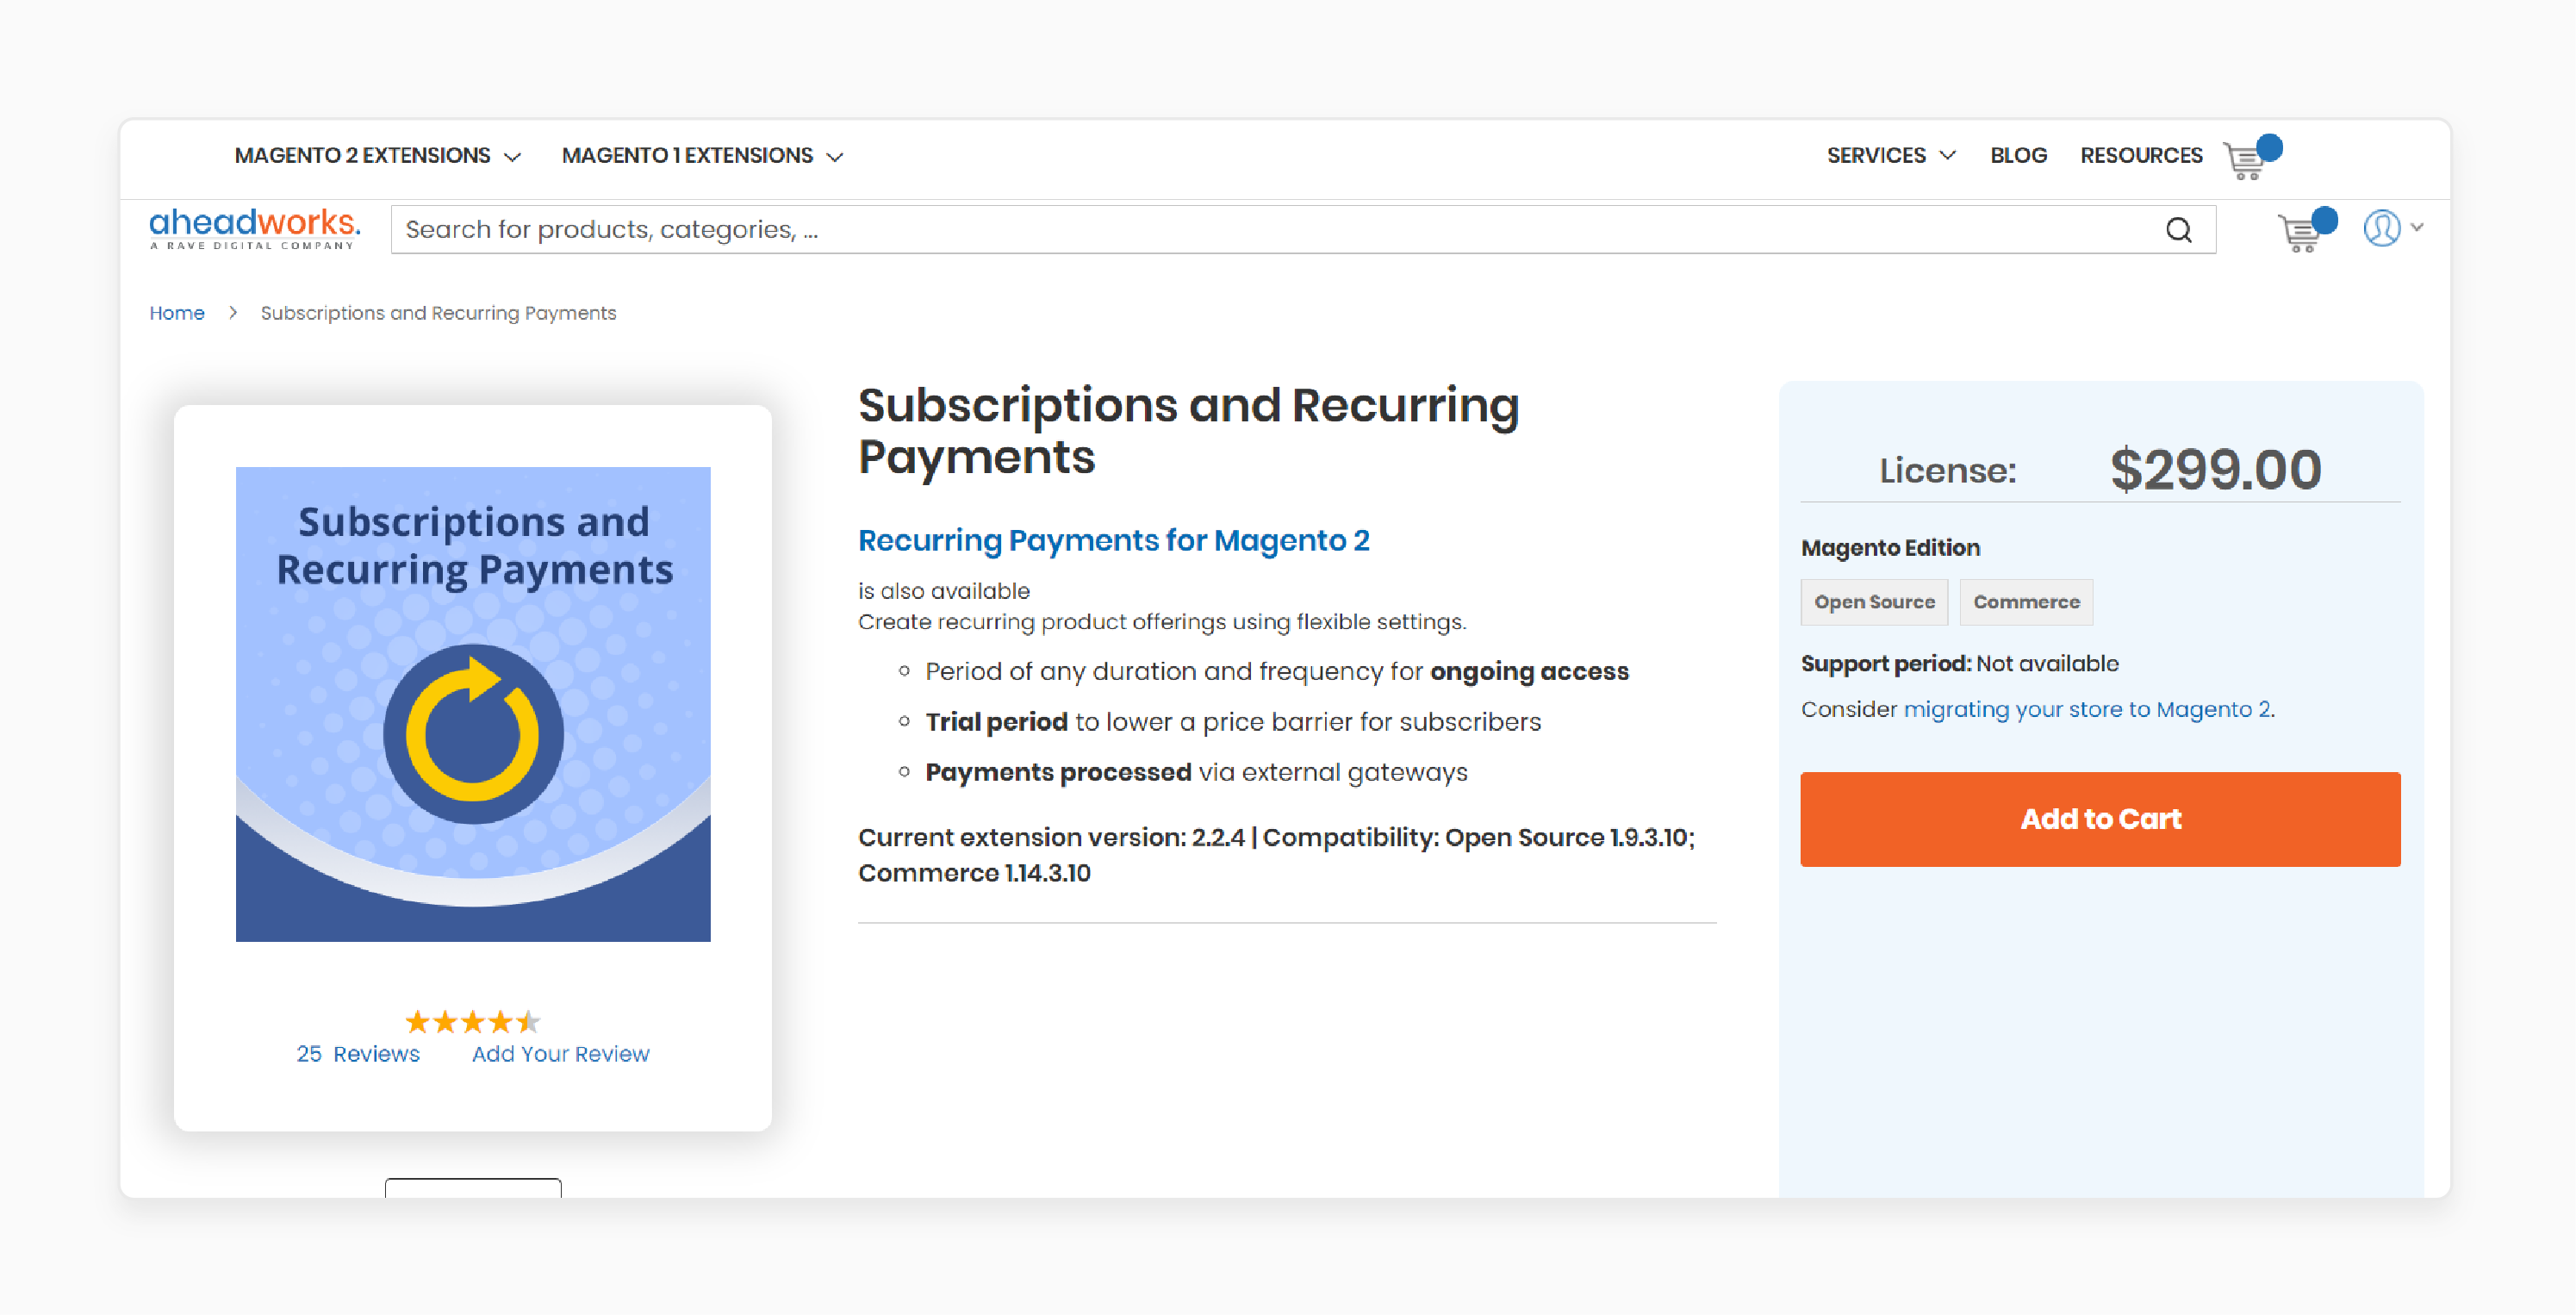Open the user account icon
This screenshot has height=1315, width=2576.
point(2381,228)
